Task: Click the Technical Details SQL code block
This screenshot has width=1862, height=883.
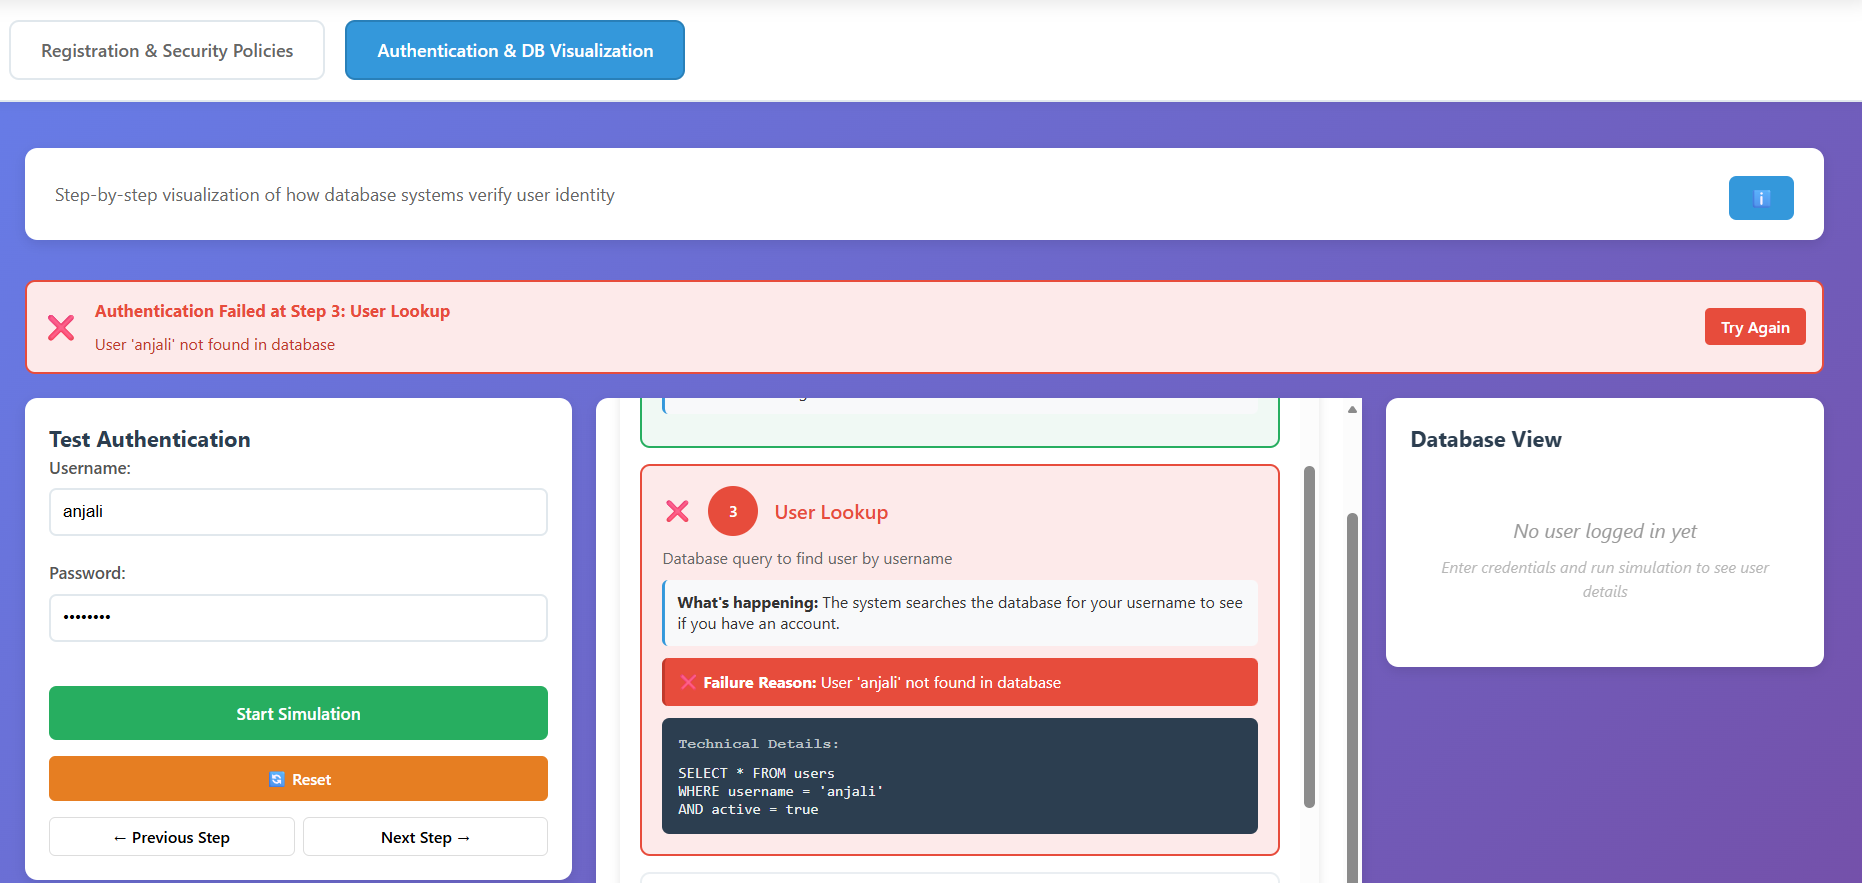Action: (x=959, y=776)
